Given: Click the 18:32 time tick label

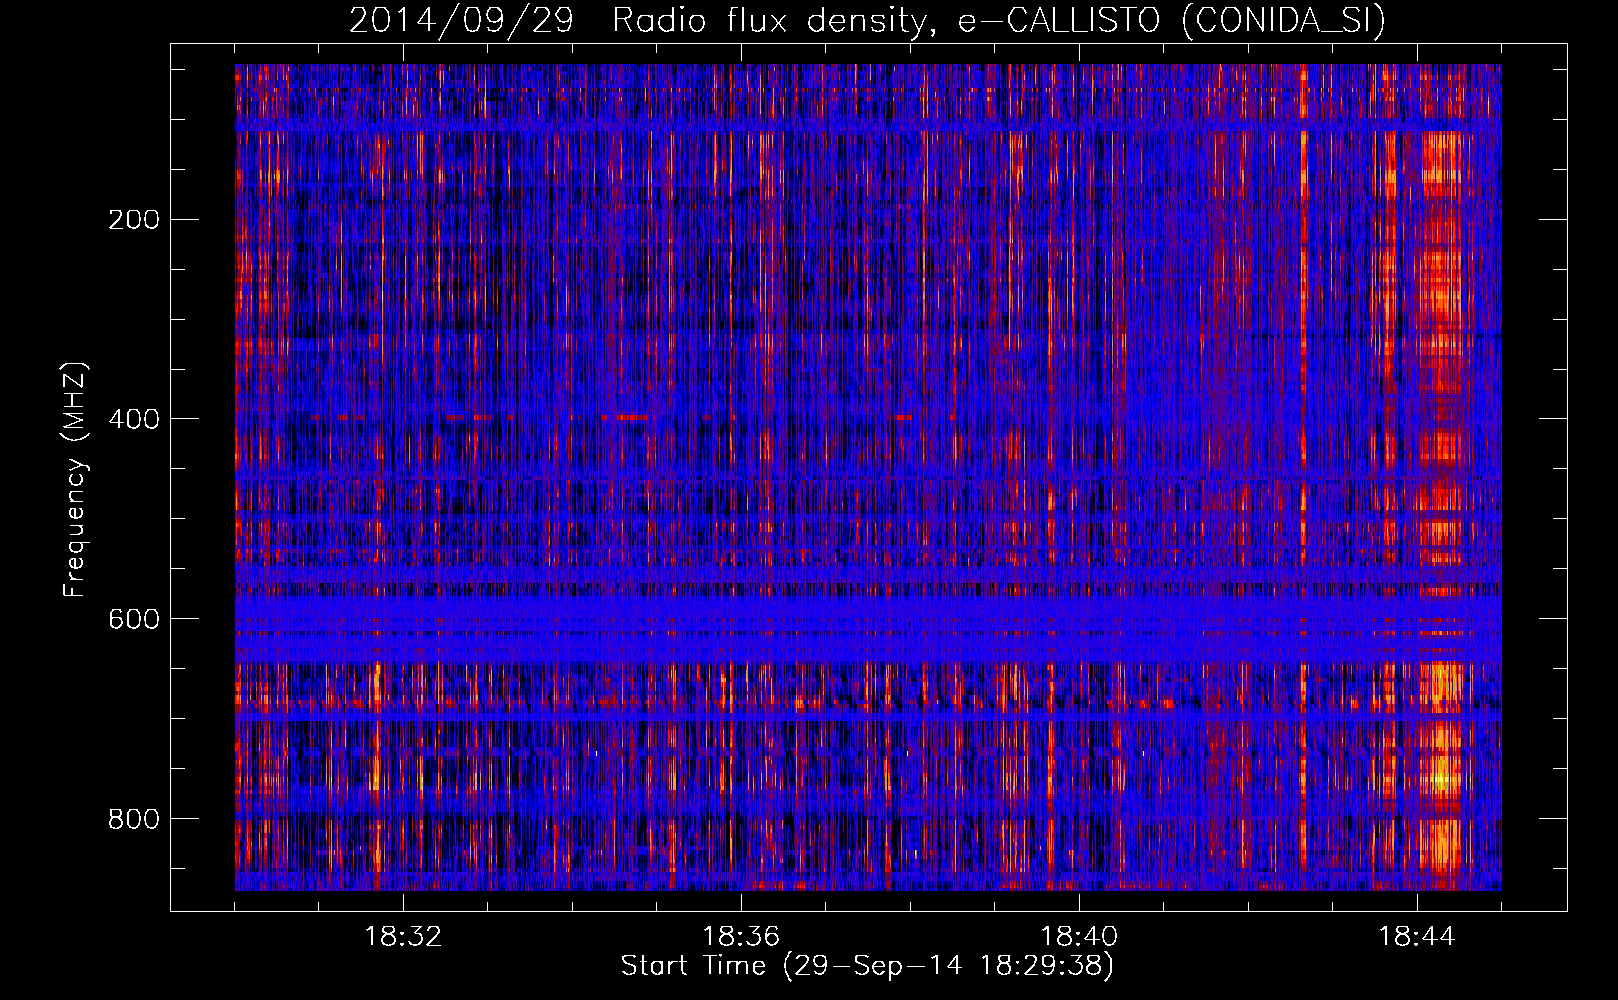Looking at the screenshot, I should point(403,937).
